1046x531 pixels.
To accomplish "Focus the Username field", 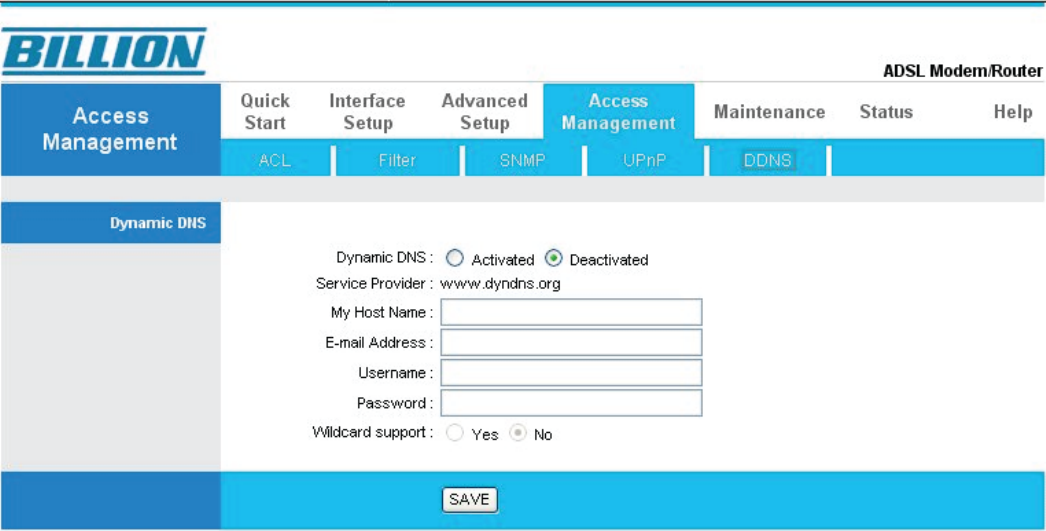I will coord(571,373).
